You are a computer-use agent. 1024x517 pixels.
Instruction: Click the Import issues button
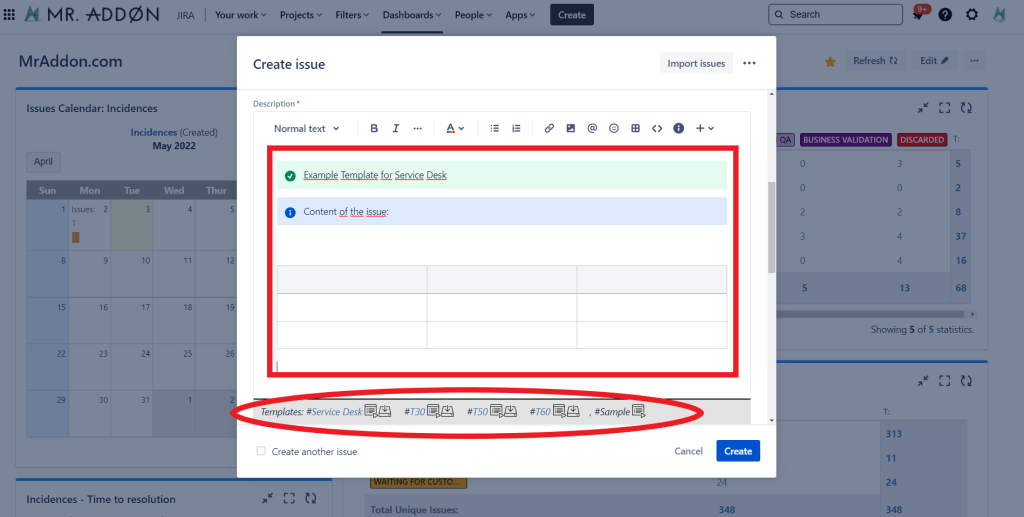point(696,64)
